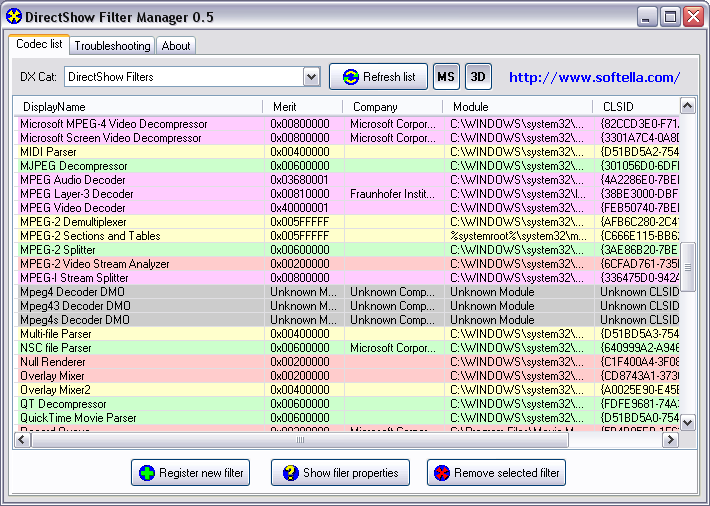The width and height of the screenshot is (710, 506).
Task: Select the Null Renderer row
Action: (349, 362)
